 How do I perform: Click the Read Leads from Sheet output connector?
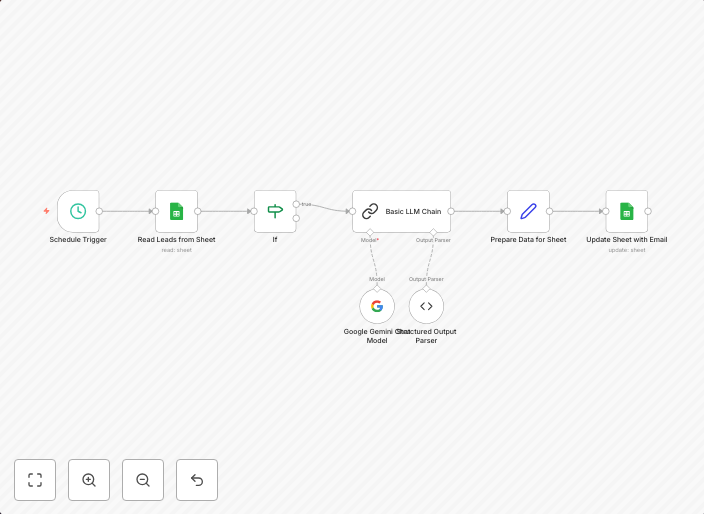198,211
